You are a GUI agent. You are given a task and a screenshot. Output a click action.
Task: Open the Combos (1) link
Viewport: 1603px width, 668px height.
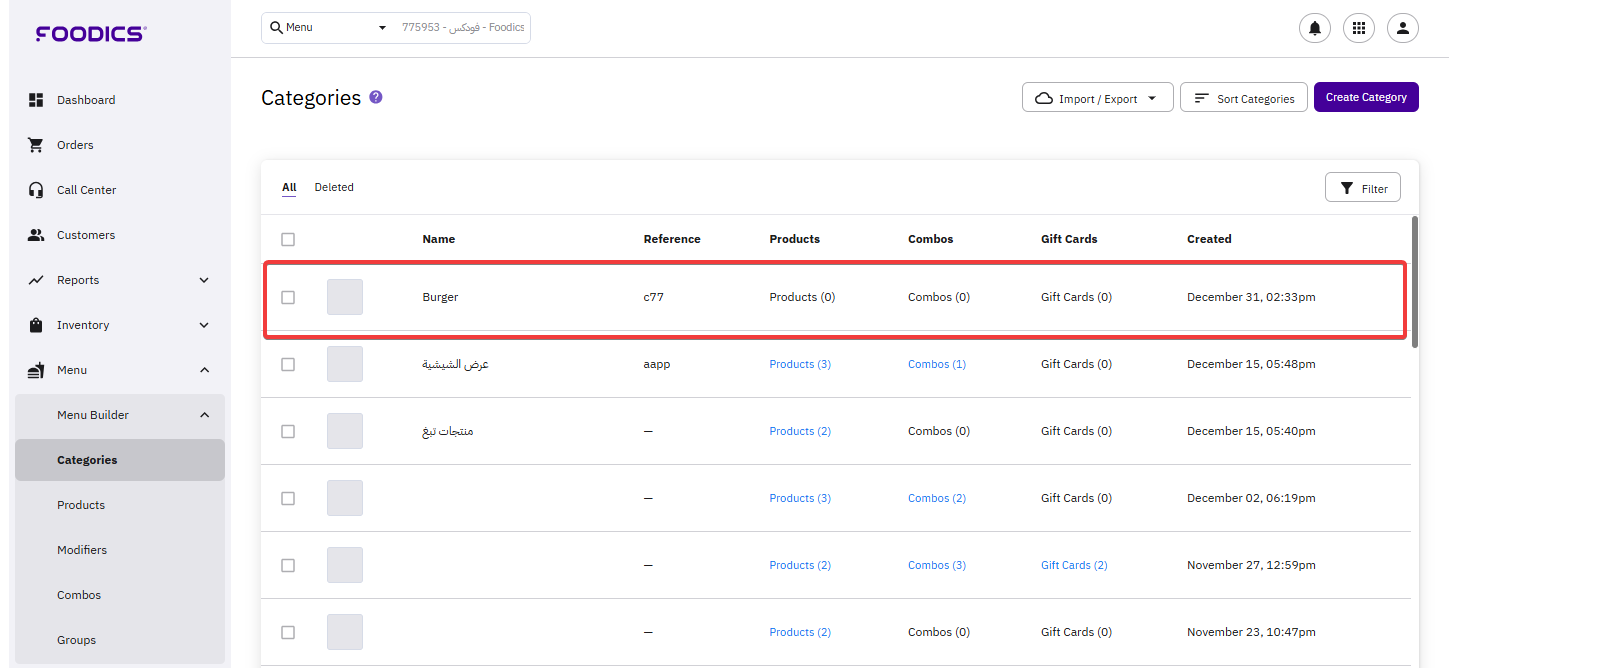[936, 364]
